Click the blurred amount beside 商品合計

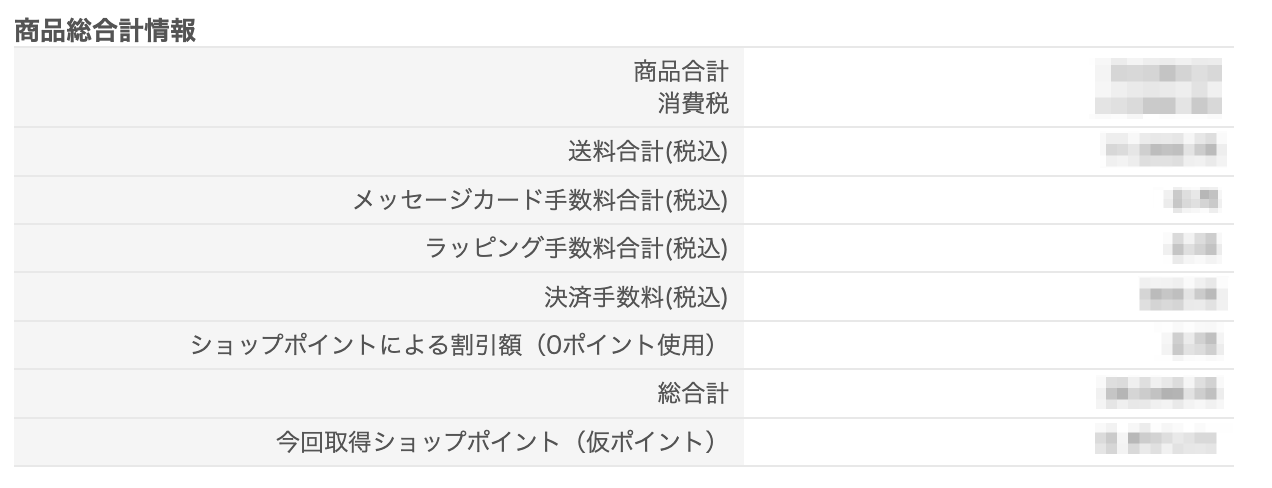coord(1158,72)
